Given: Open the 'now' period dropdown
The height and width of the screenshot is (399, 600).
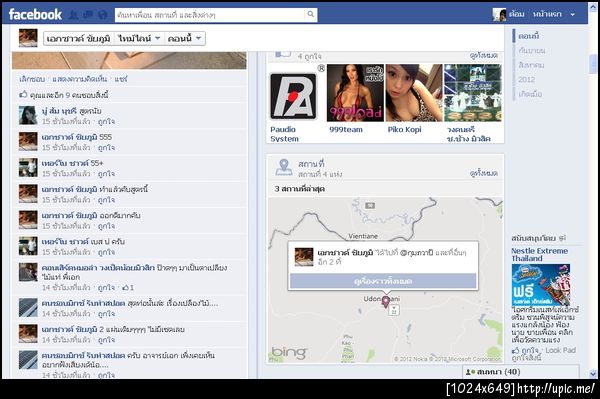Looking at the screenshot, I should pos(184,39).
